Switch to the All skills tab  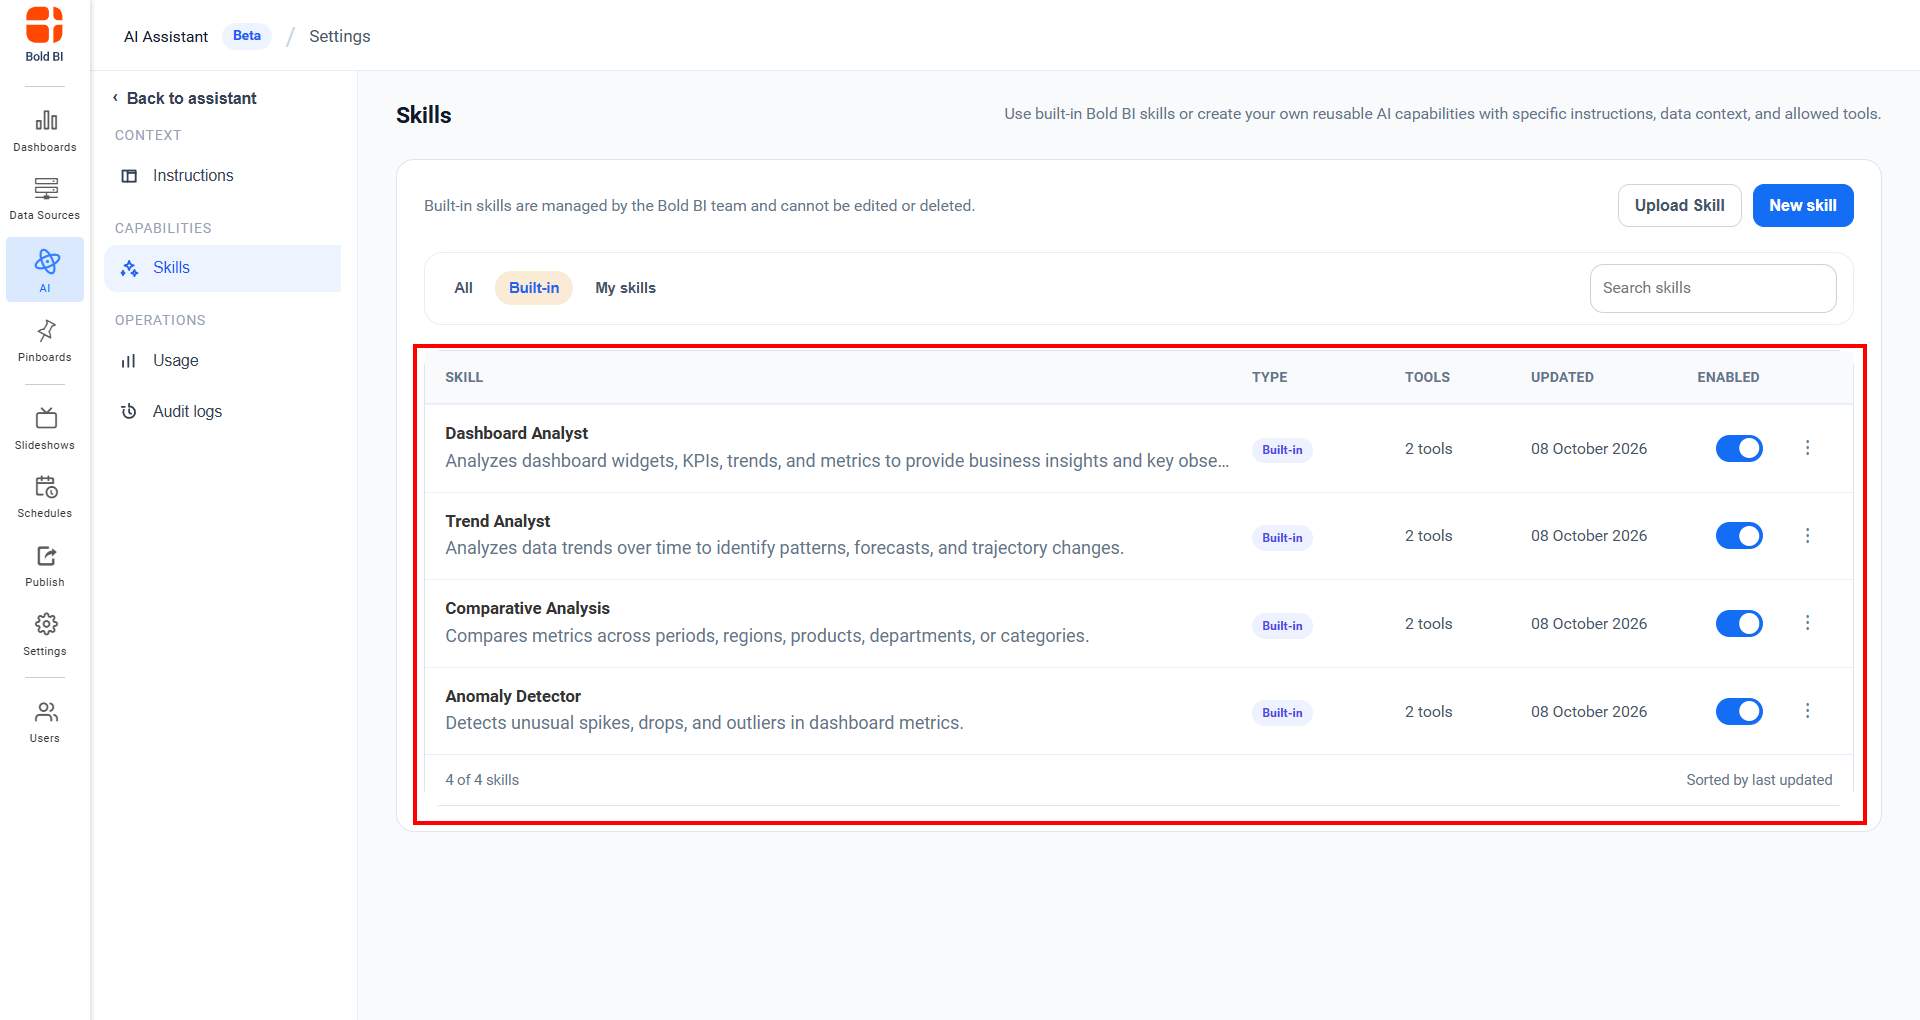click(463, 288)
